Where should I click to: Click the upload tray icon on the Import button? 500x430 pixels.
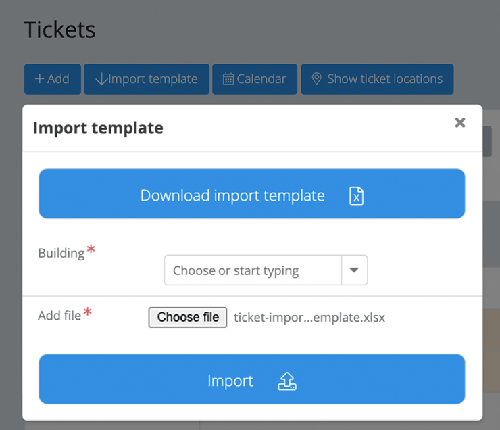[287, 381]
